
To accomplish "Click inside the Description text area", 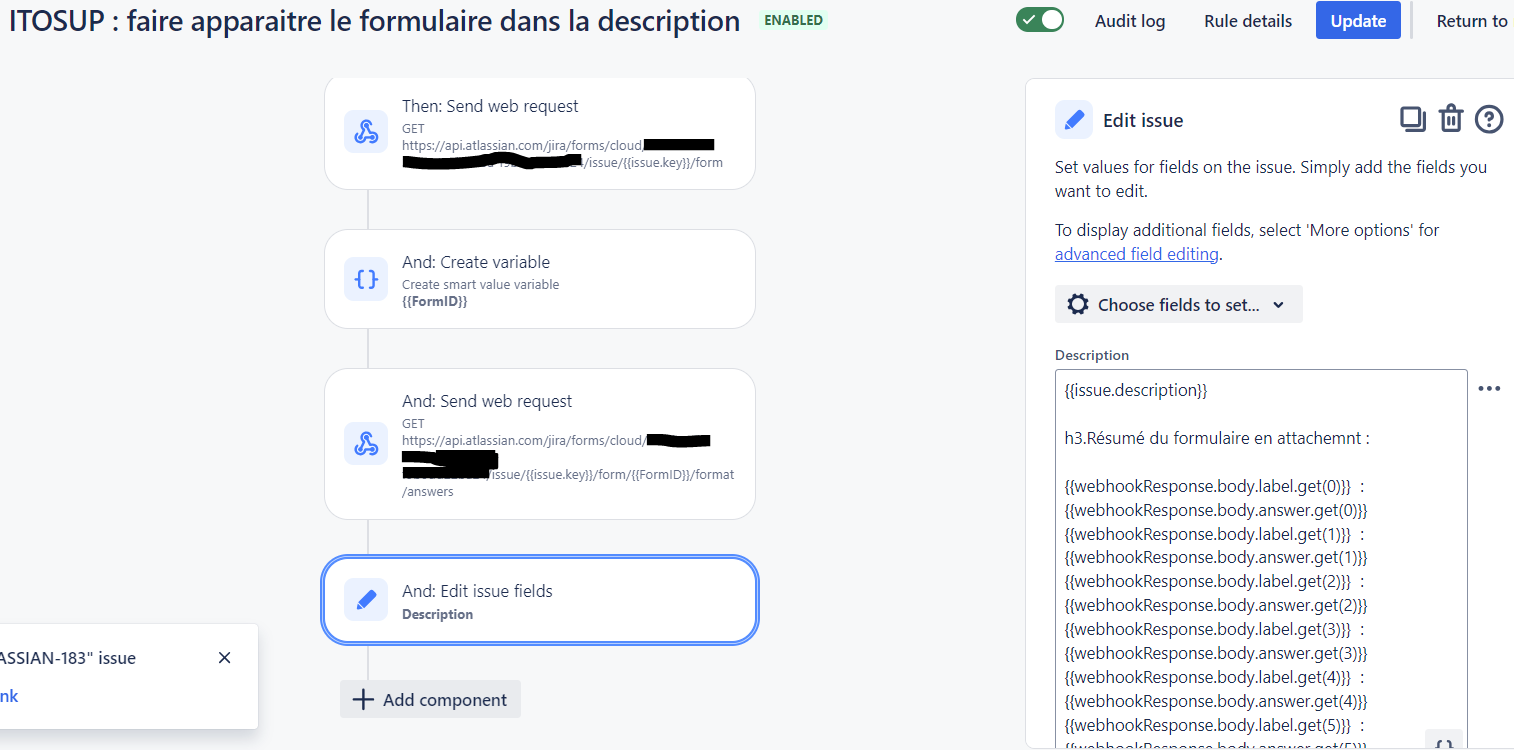I will click(x=1261, y=560).
